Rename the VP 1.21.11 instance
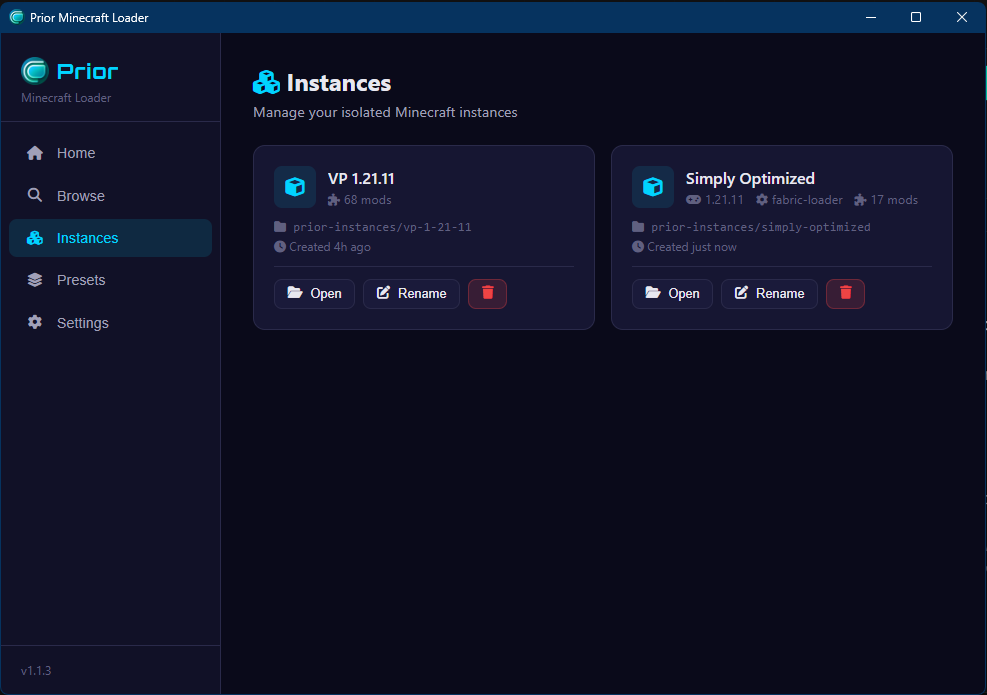 (411, 293)
